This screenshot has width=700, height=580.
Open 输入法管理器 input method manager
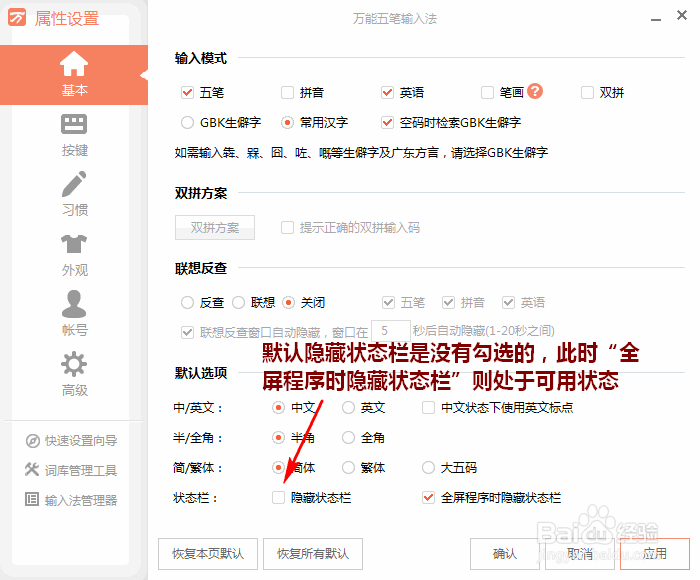[71, 500]
